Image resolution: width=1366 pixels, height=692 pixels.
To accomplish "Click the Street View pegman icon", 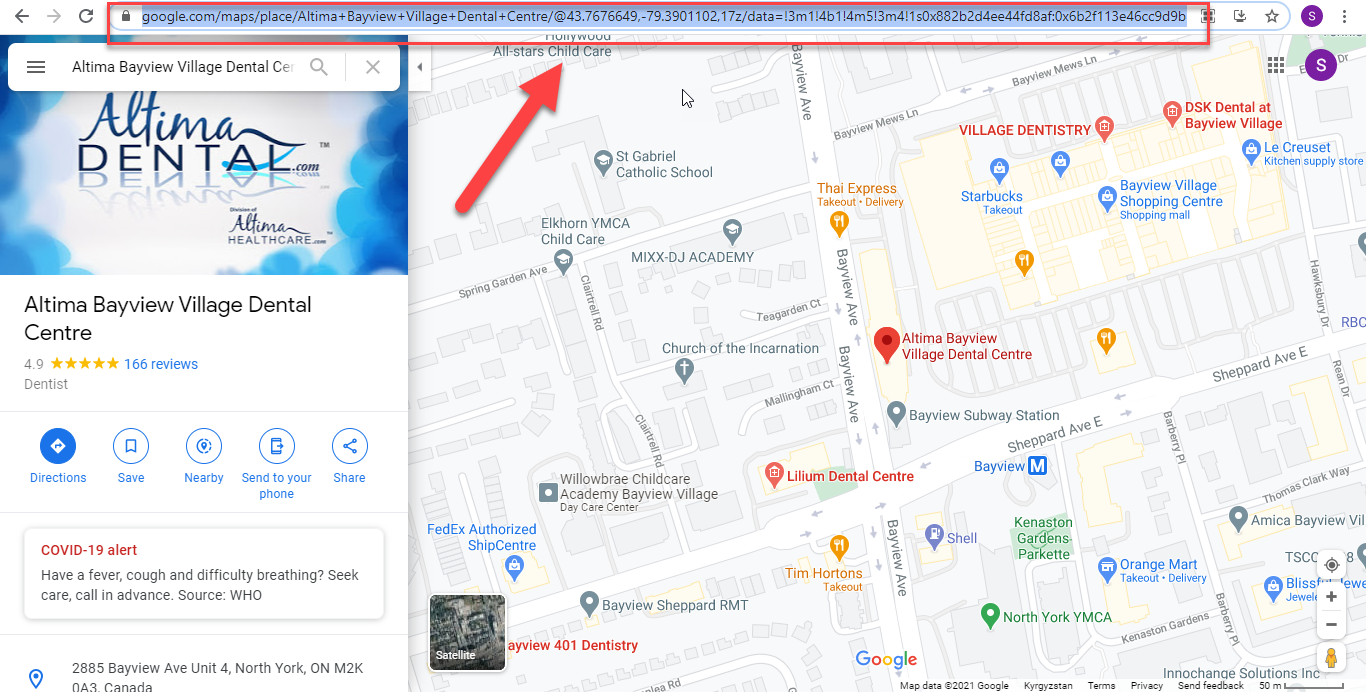I will point(1331,658).
